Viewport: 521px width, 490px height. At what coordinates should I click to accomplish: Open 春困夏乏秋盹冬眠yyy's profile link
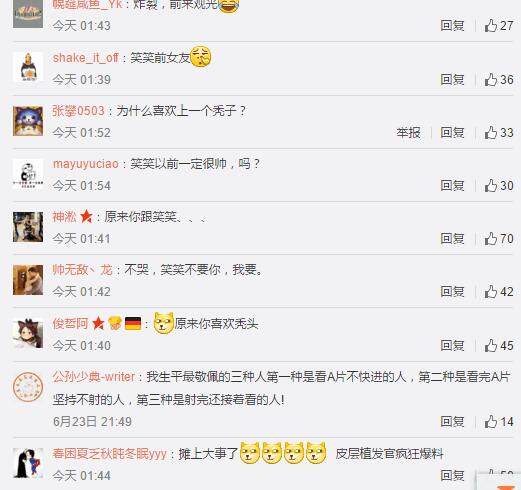(x=109, y=454)
